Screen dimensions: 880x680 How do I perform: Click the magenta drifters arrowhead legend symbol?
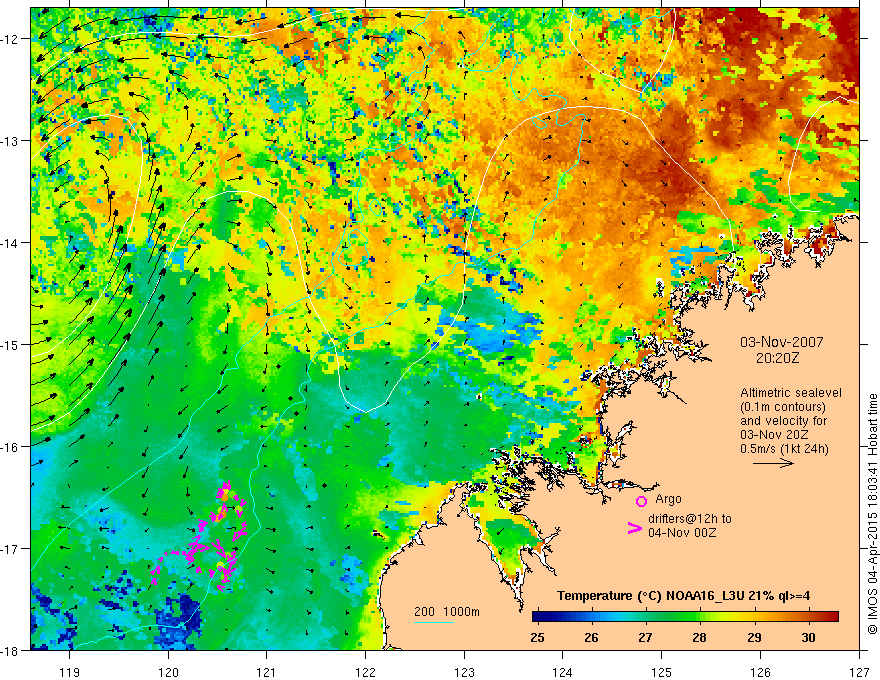click(x=634, y=528)
